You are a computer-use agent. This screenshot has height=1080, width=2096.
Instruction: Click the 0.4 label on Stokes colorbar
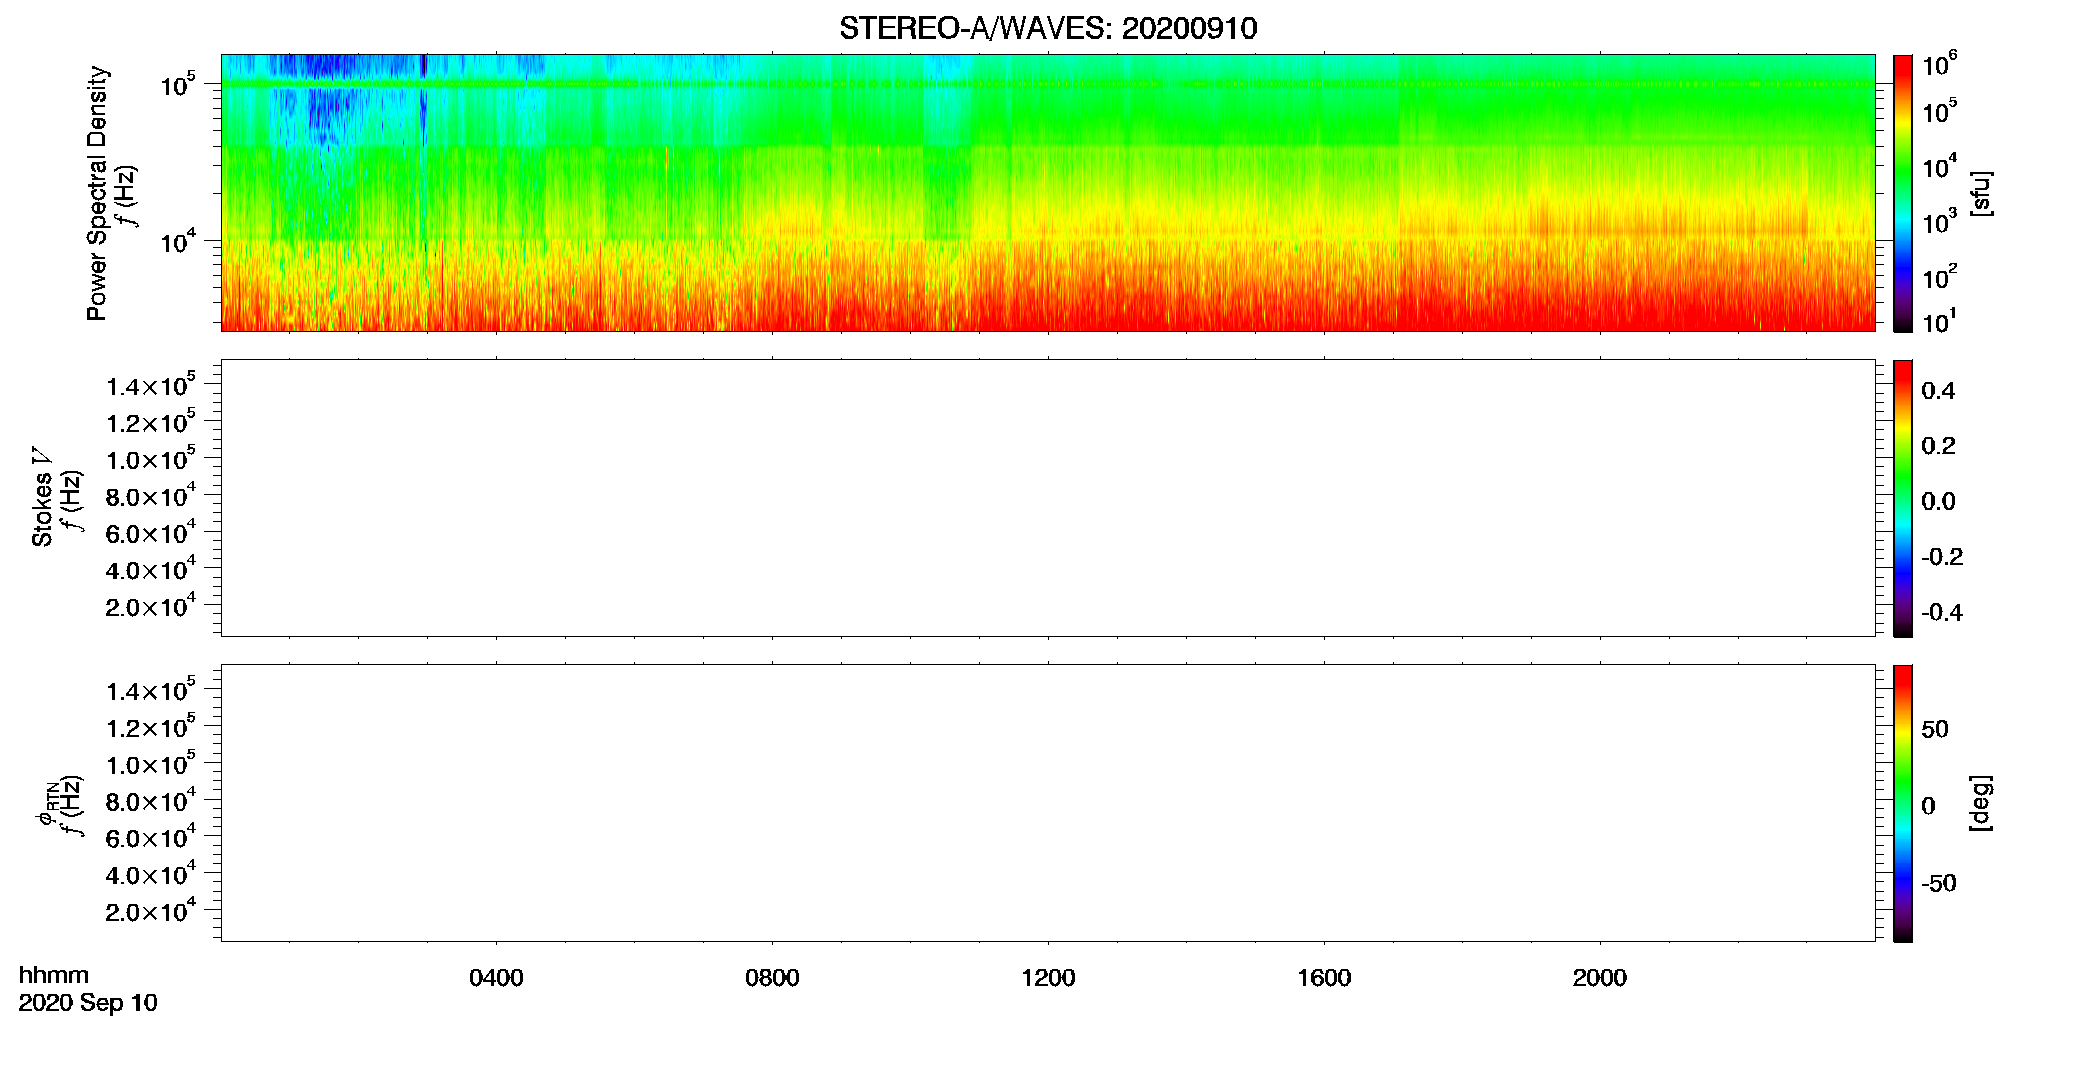click(1938, 391)
